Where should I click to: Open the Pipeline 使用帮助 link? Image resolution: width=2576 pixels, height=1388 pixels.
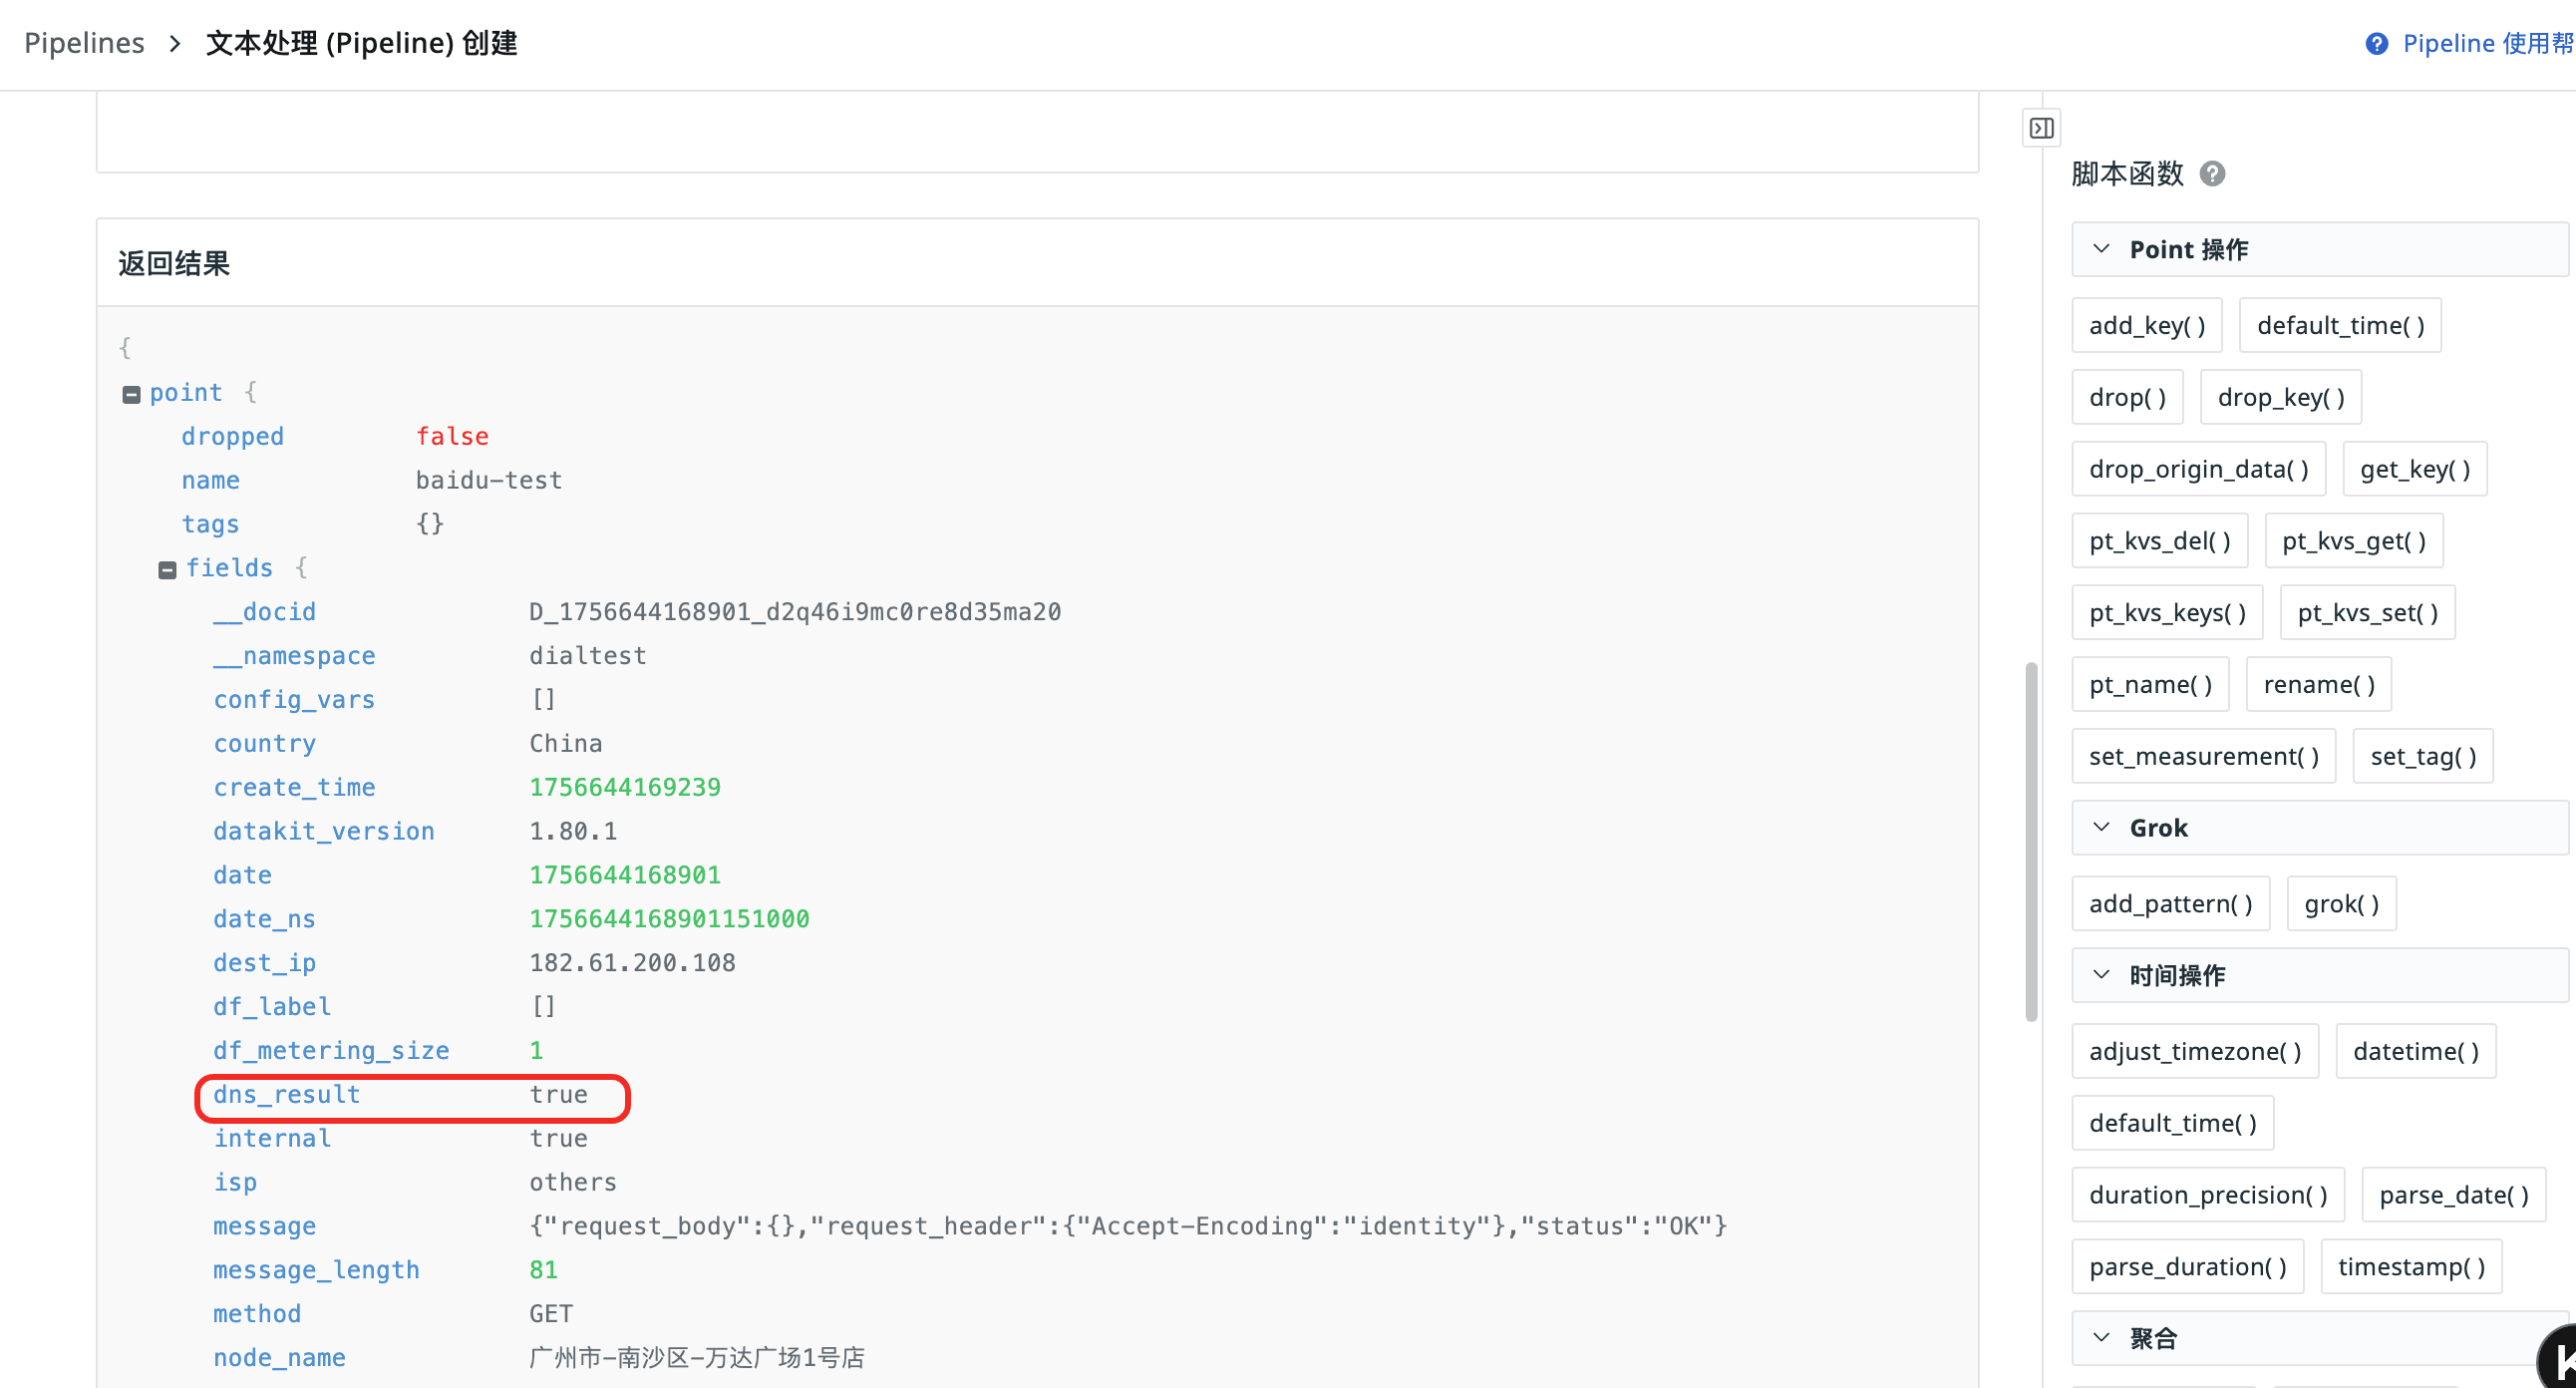pyautogui.click(x=2471, y=43)
